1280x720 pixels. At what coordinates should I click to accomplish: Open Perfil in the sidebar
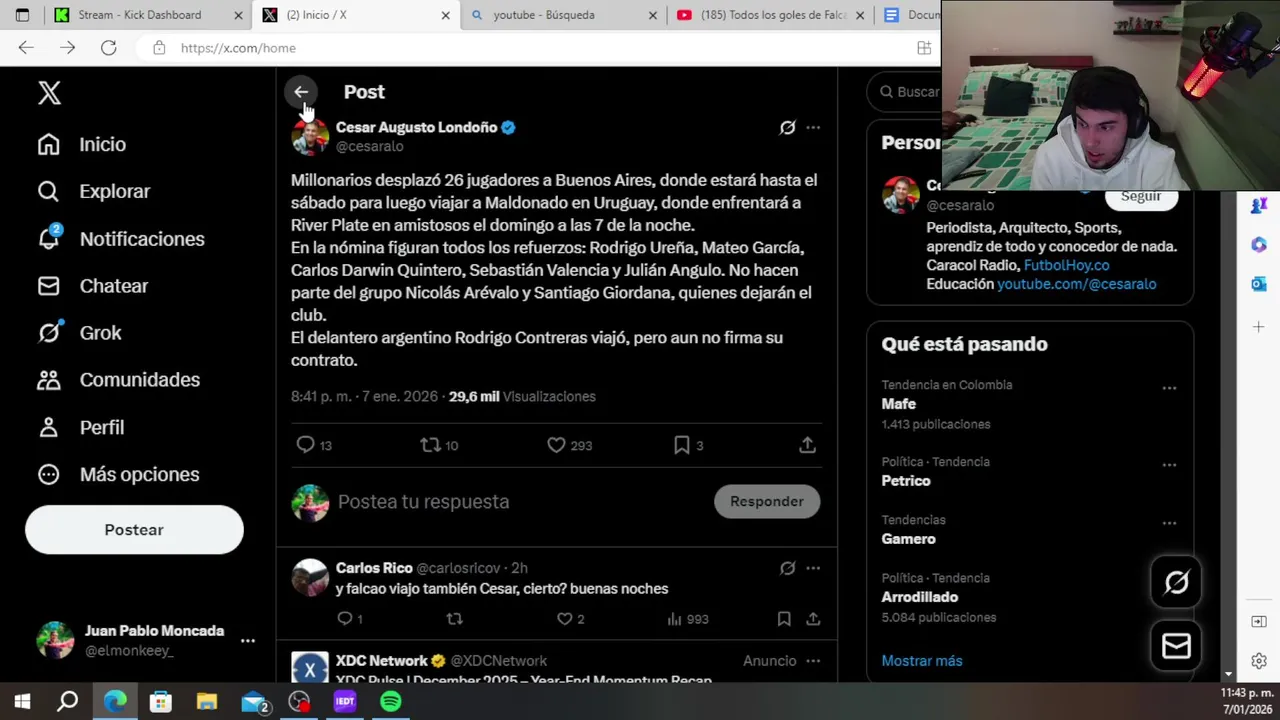tap(81, 427)
